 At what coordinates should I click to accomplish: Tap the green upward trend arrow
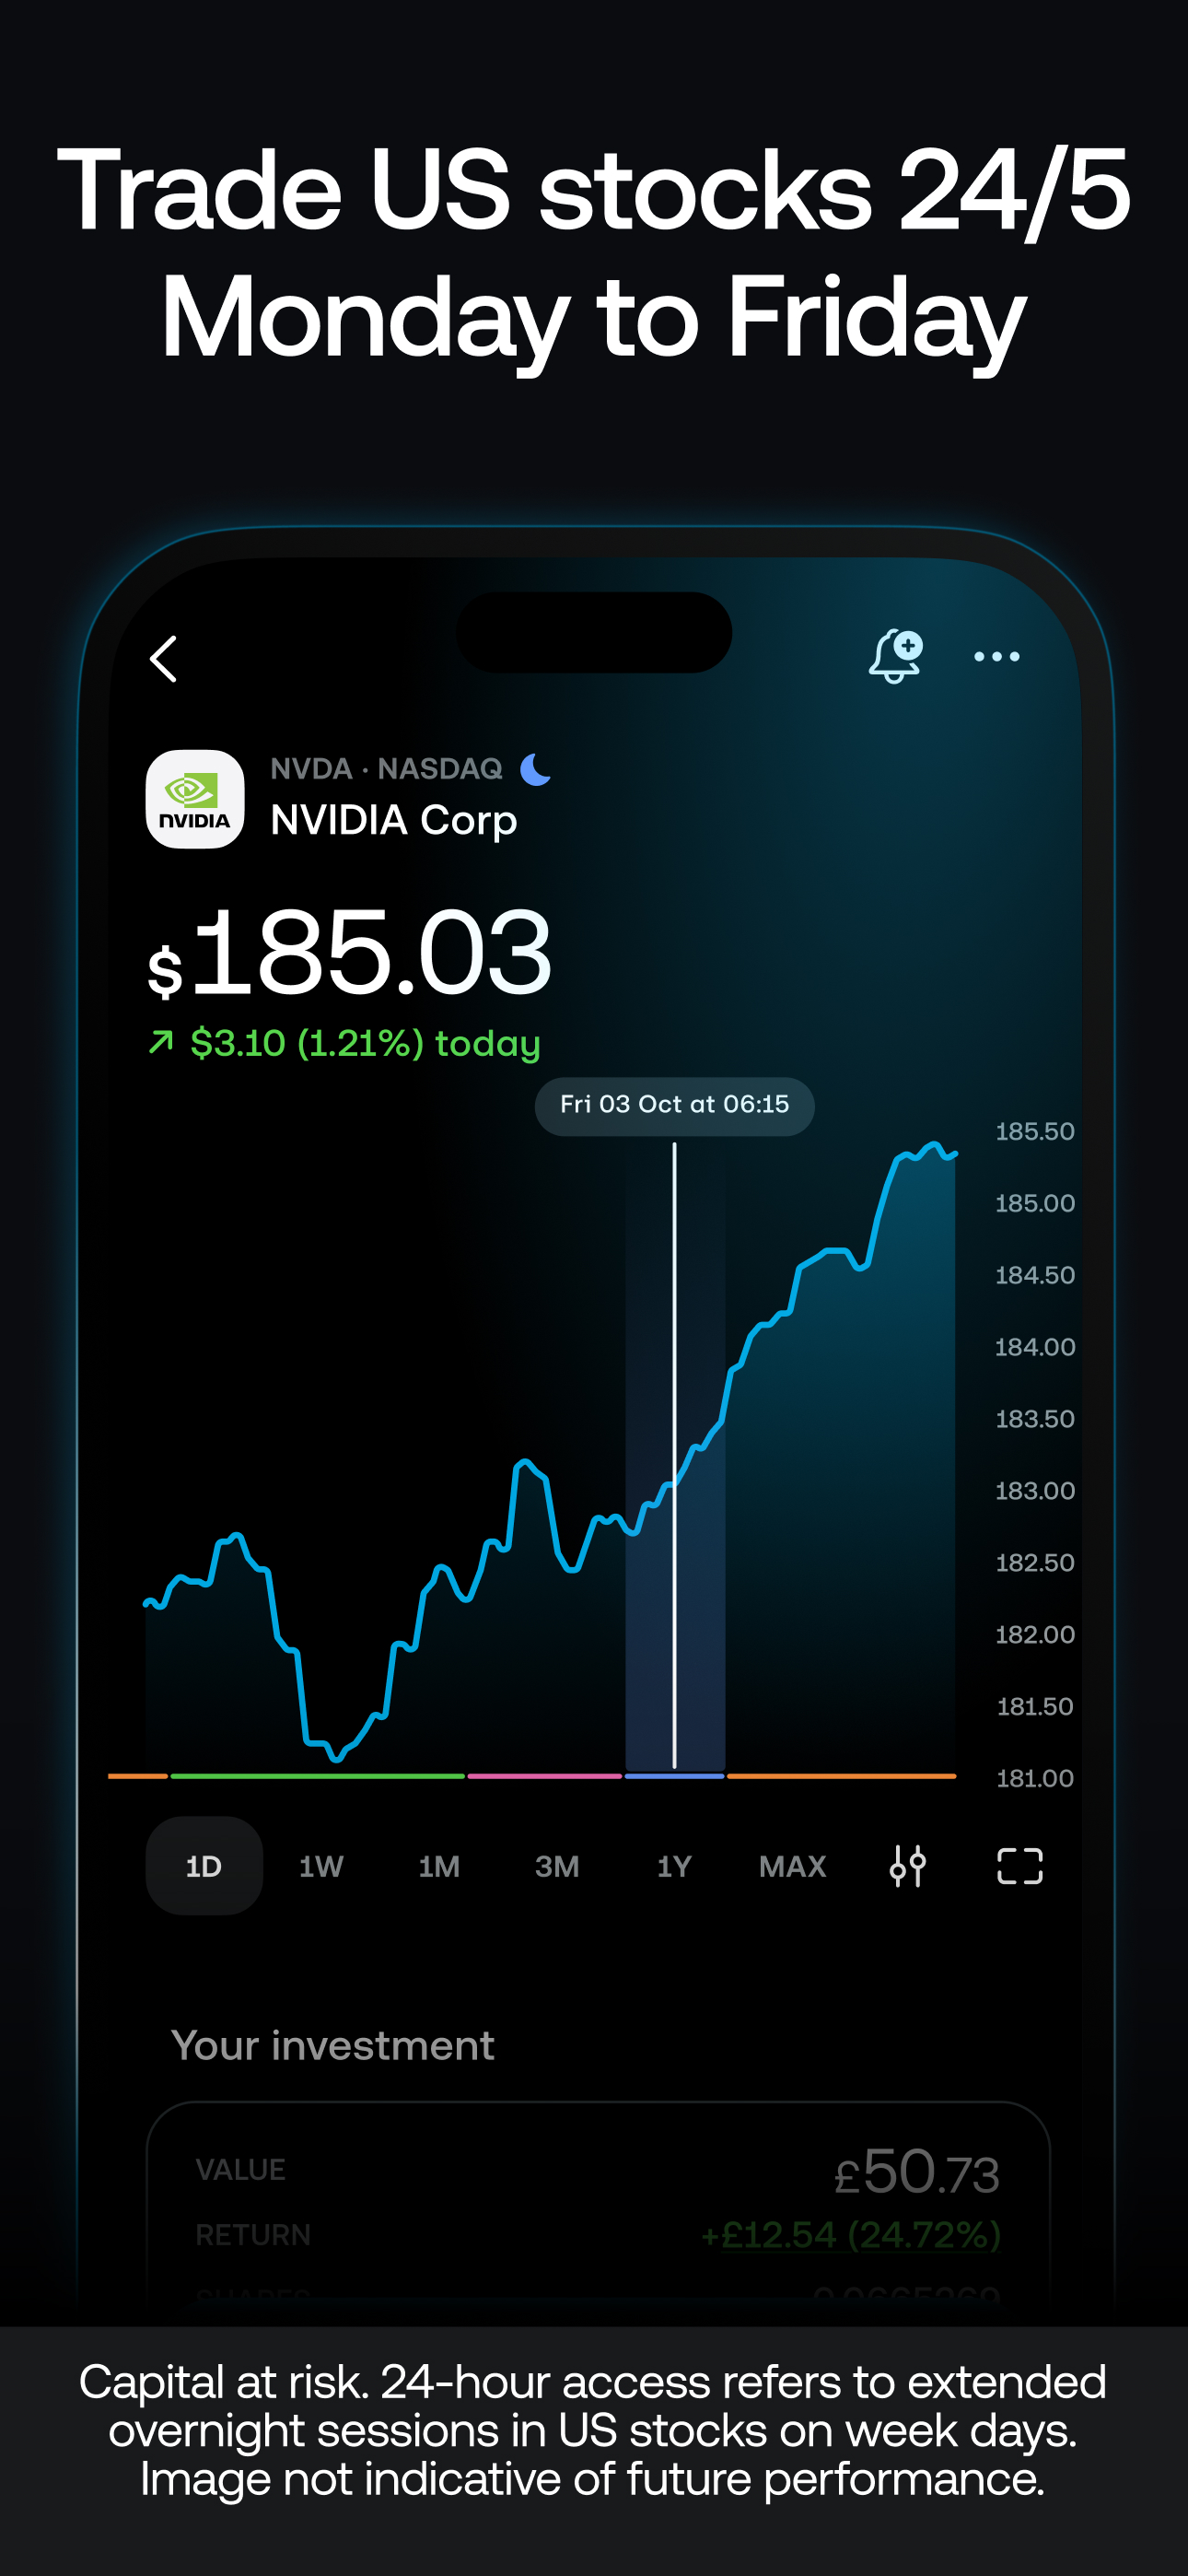(x=160, y=1043)
